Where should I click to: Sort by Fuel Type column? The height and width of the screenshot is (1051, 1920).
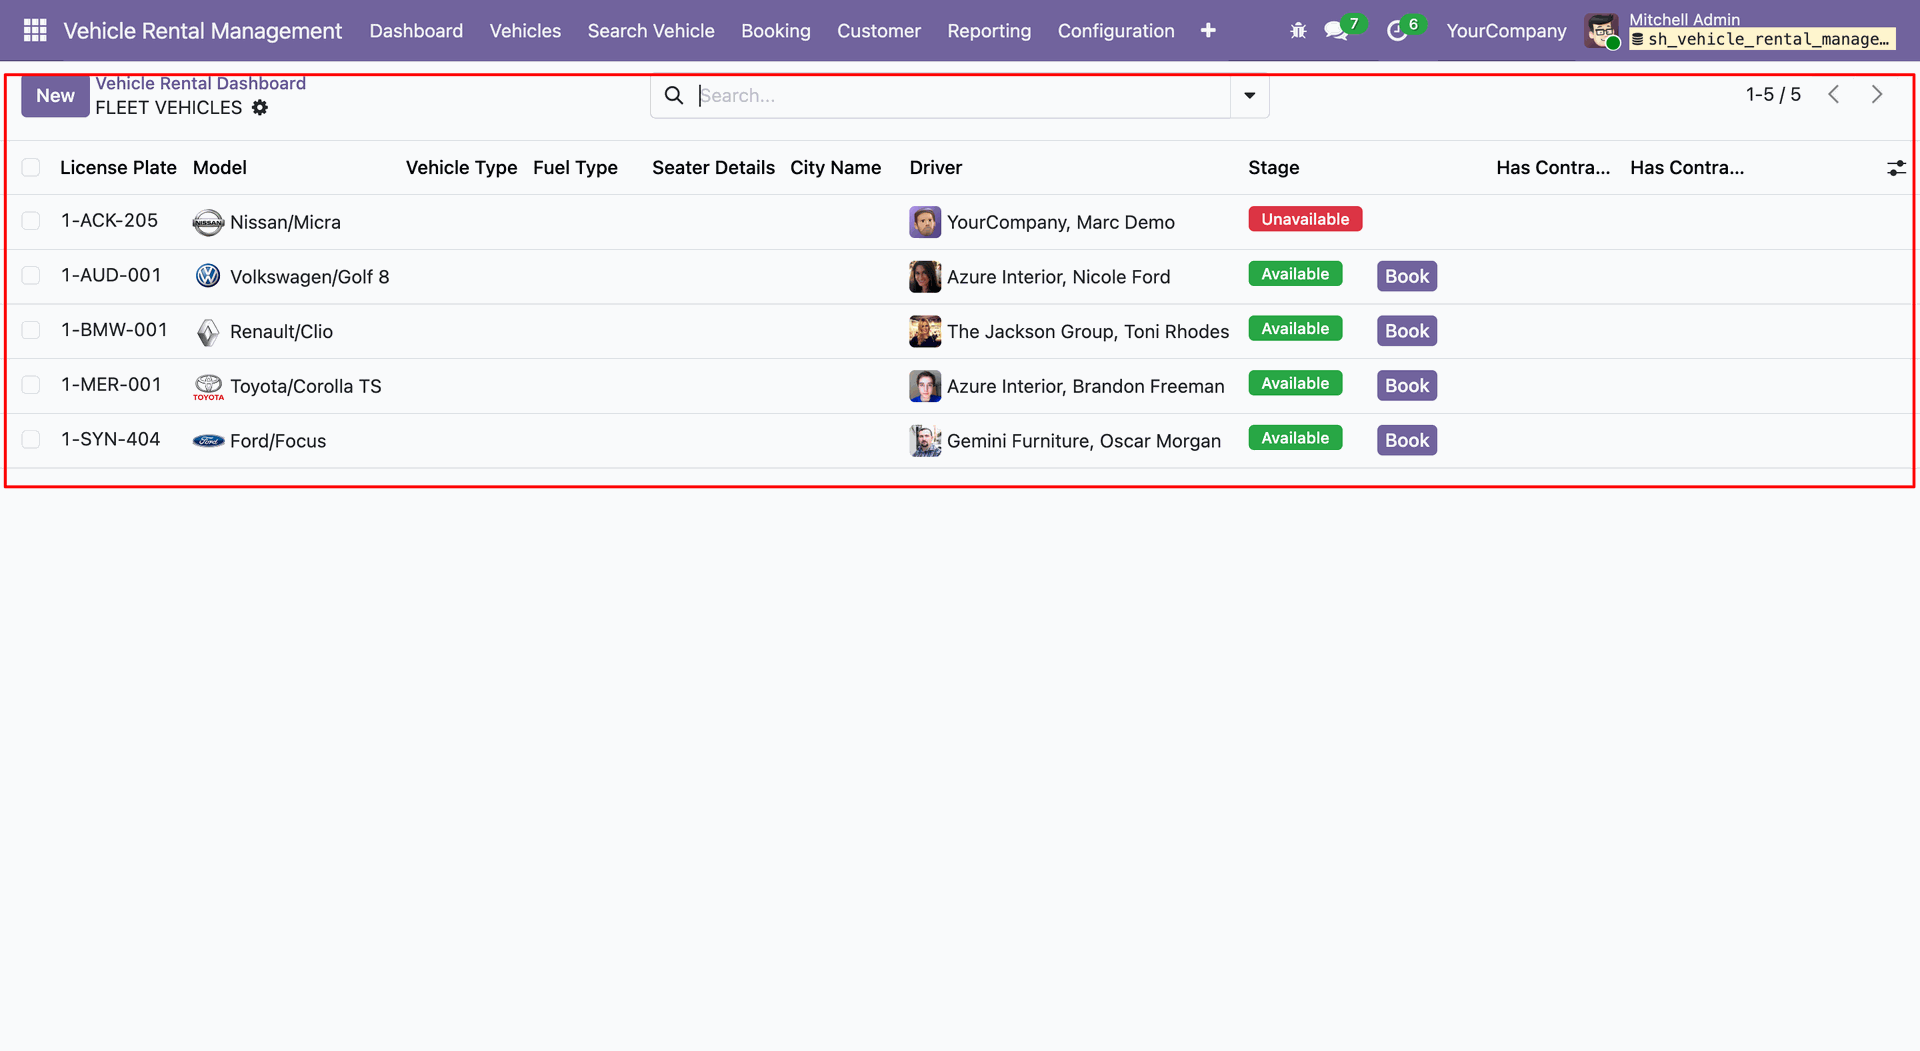tap(575, 168)
